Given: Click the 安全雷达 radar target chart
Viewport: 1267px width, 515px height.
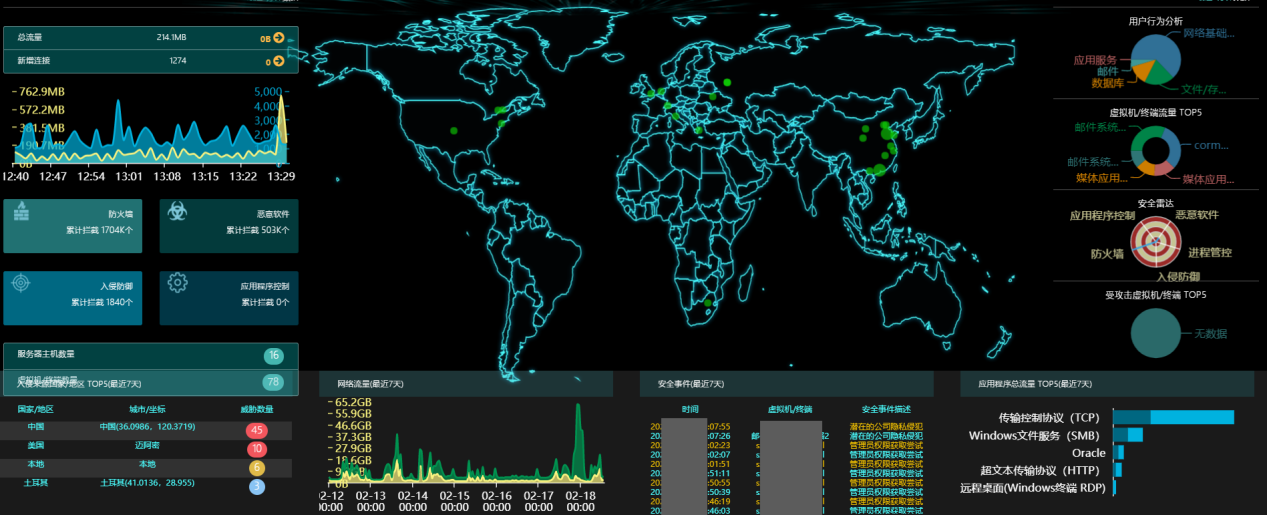Looking at the screenshot, I should click(1155, 240).
